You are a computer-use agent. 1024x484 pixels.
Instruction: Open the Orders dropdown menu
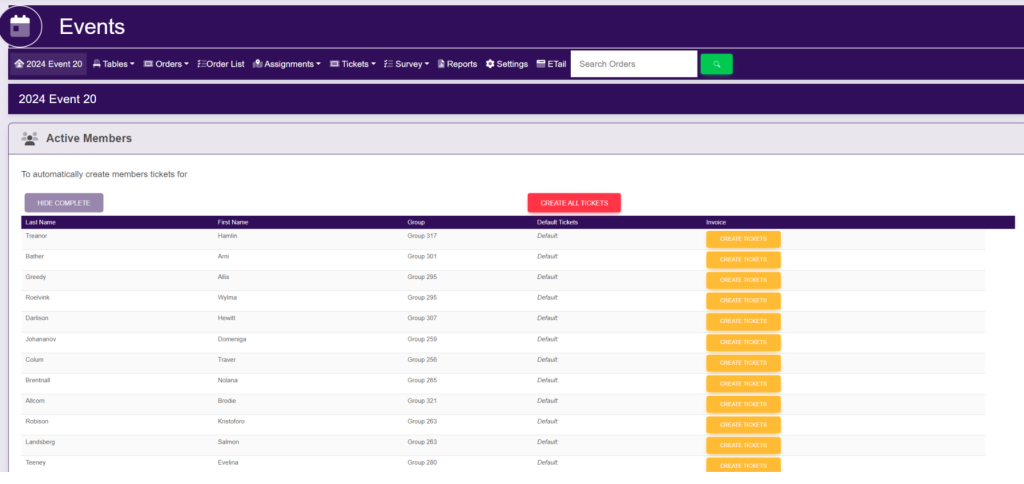coord(166,64)
